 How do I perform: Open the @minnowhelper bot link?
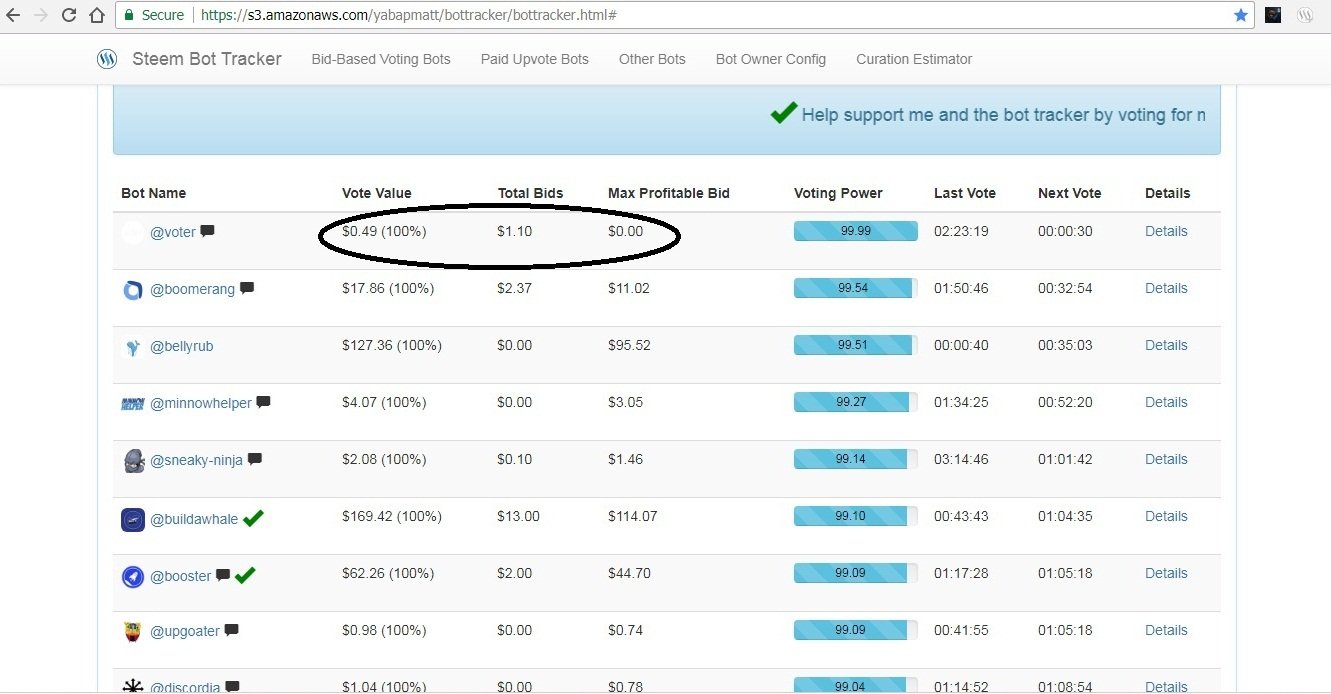click(x=201, y=403)
